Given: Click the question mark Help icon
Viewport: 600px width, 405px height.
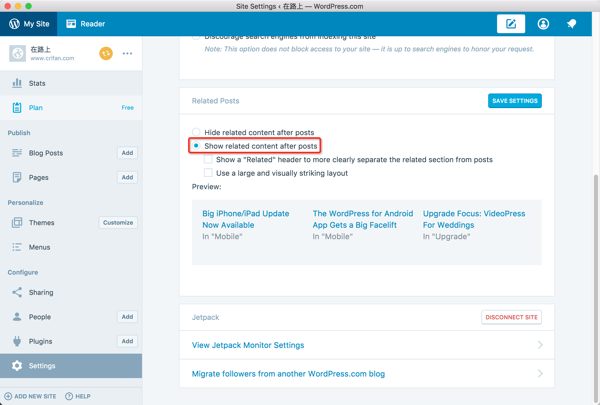Looking at the screenshot, I should coord(69,396).
